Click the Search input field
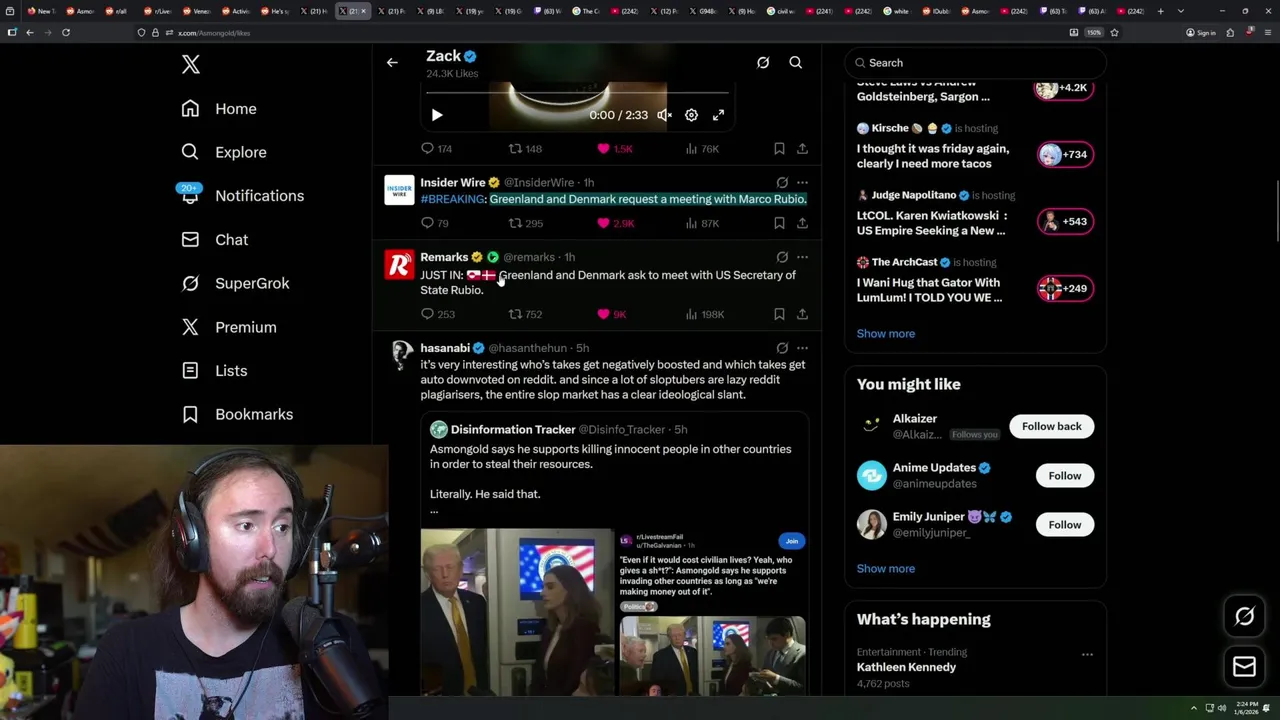Screen dimensions: 1280x720 point(975,63)
